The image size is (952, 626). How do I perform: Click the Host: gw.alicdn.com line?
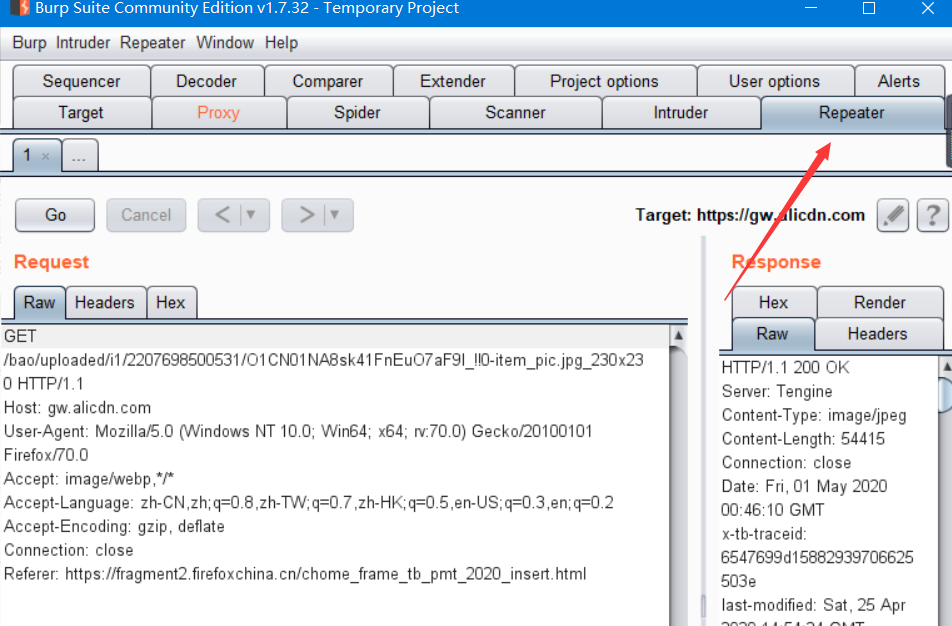click(78, 407)
